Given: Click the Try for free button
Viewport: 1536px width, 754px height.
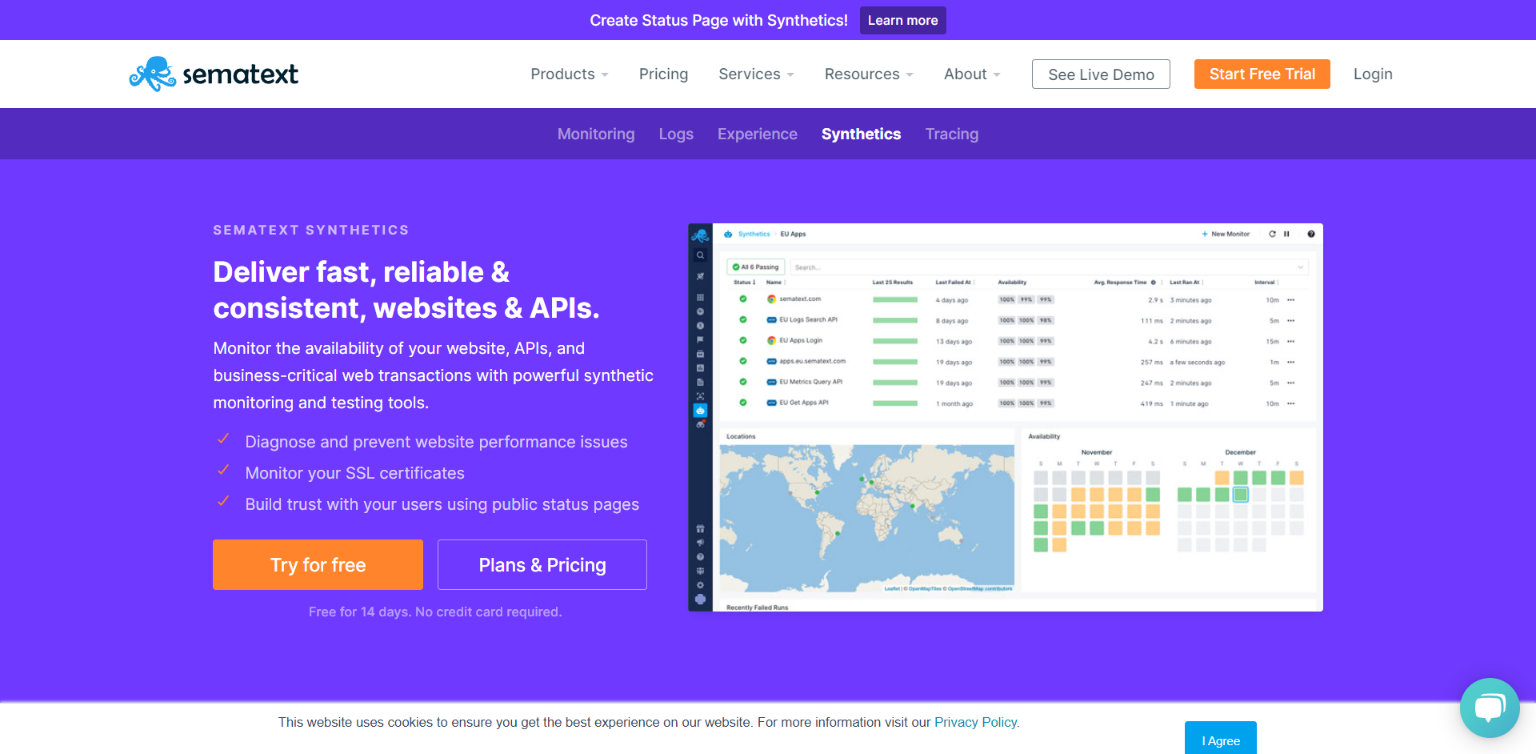Looking at the screenshot, I should (318, 565).
